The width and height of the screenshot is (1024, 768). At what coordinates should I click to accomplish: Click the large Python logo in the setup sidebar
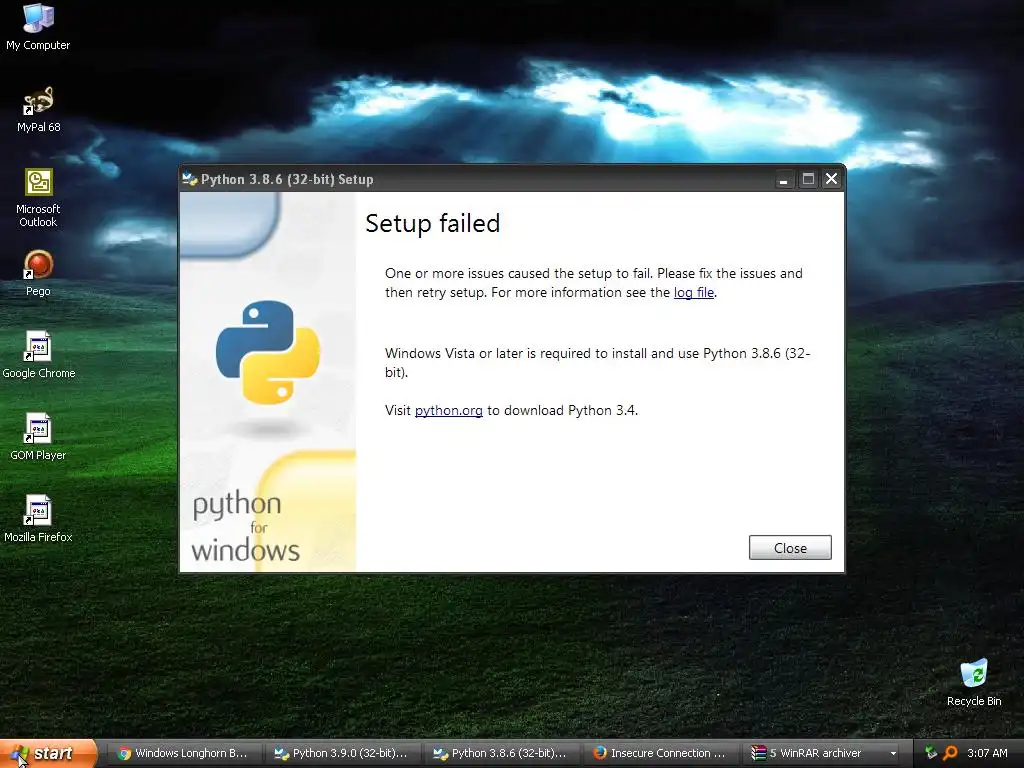[268, 352]
